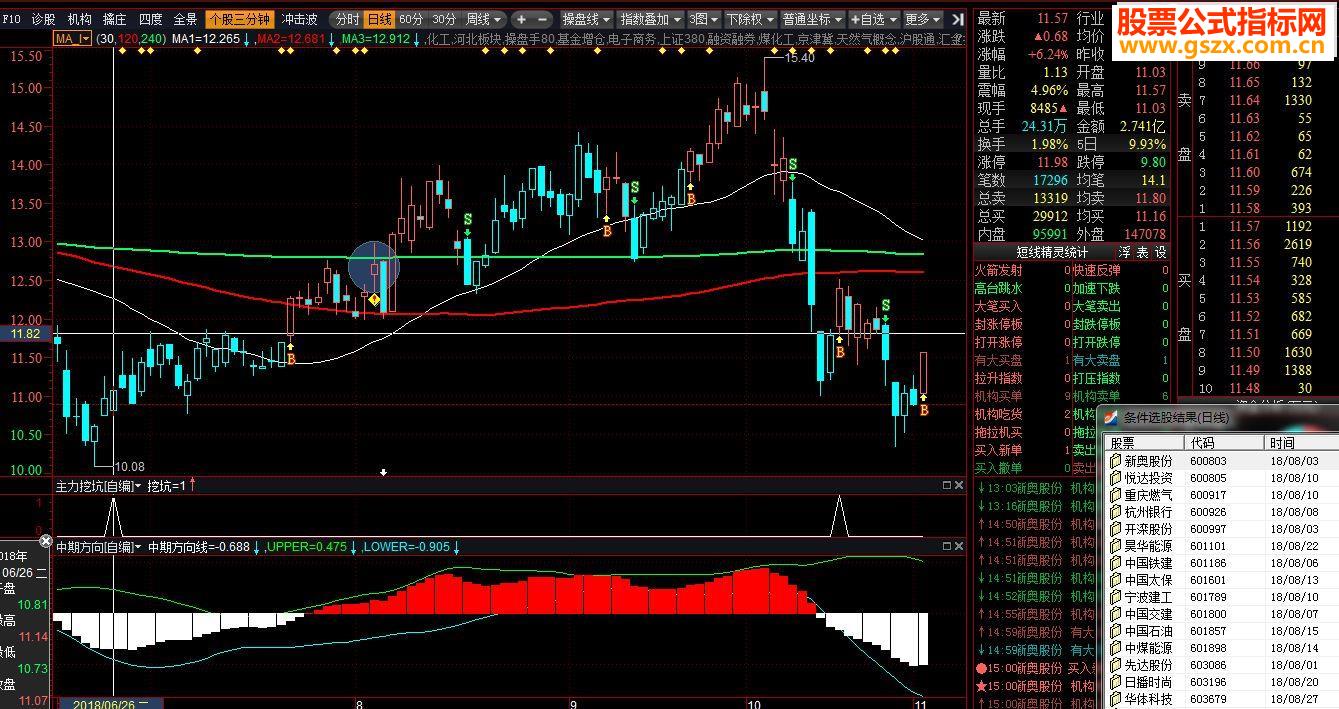
Task: Click the 浮 float button
Action: click(x=1124, y=252)
